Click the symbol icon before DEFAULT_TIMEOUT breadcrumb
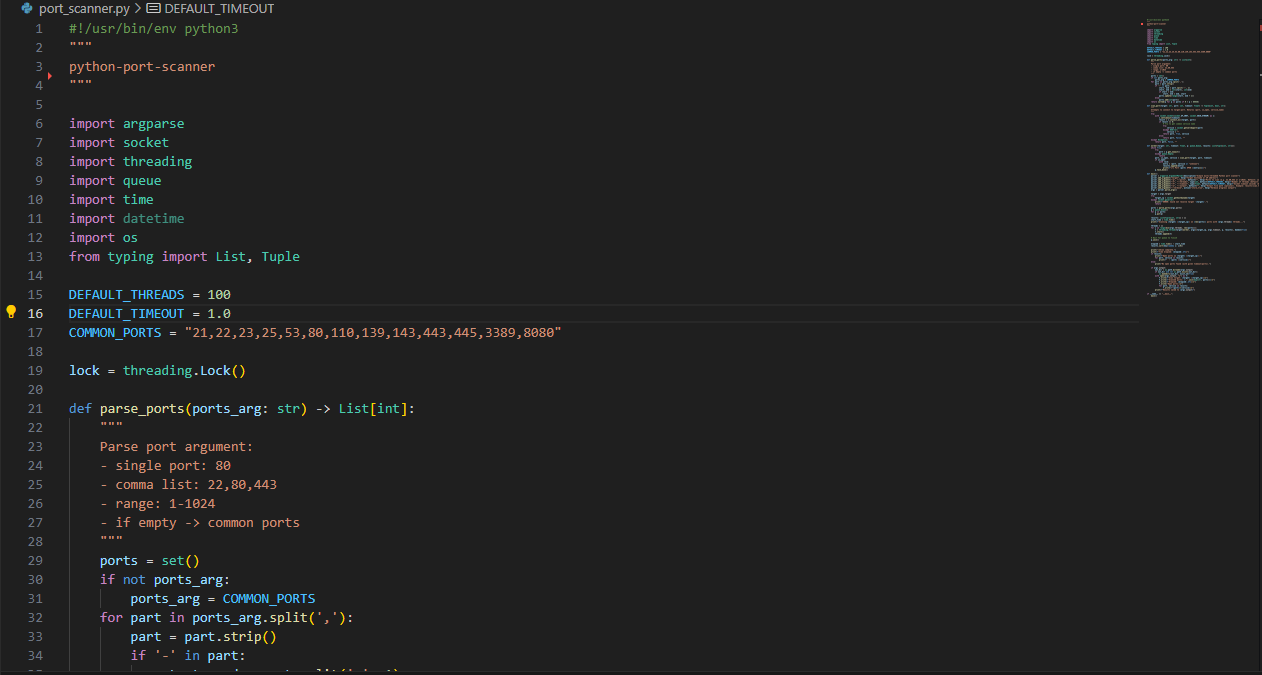This screenshot has height=675, width=1262. click(153, 8)
